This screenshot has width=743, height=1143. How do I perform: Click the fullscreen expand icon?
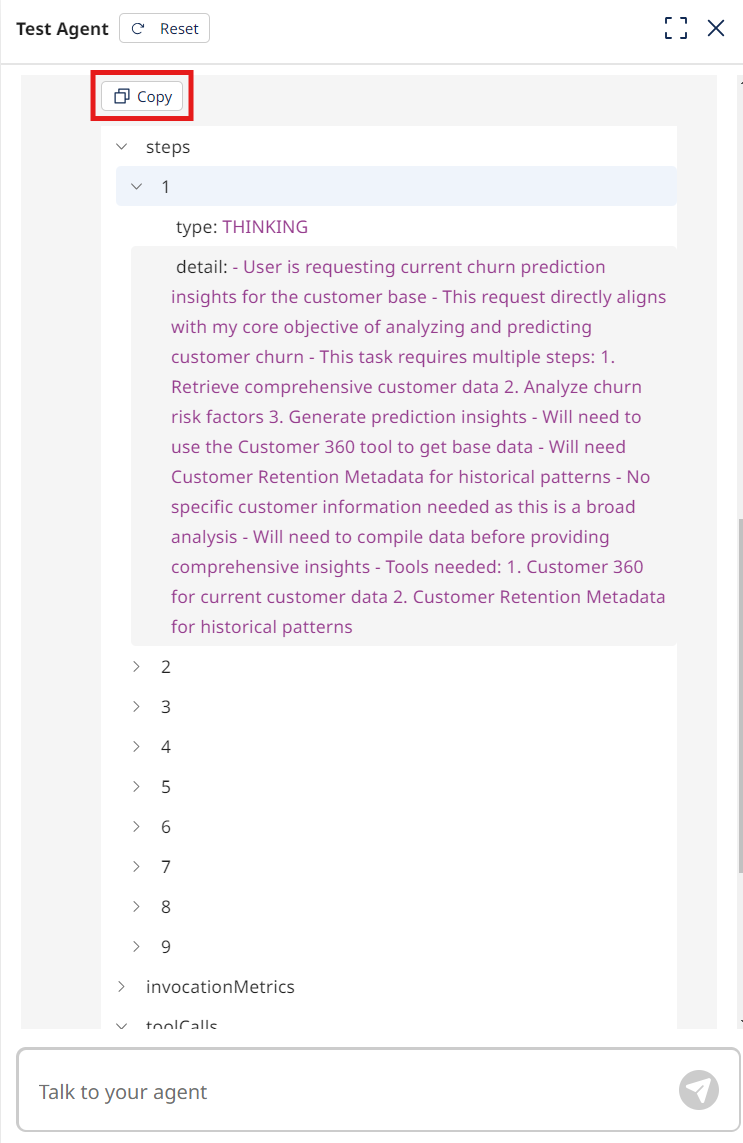[x=676, y=28]
